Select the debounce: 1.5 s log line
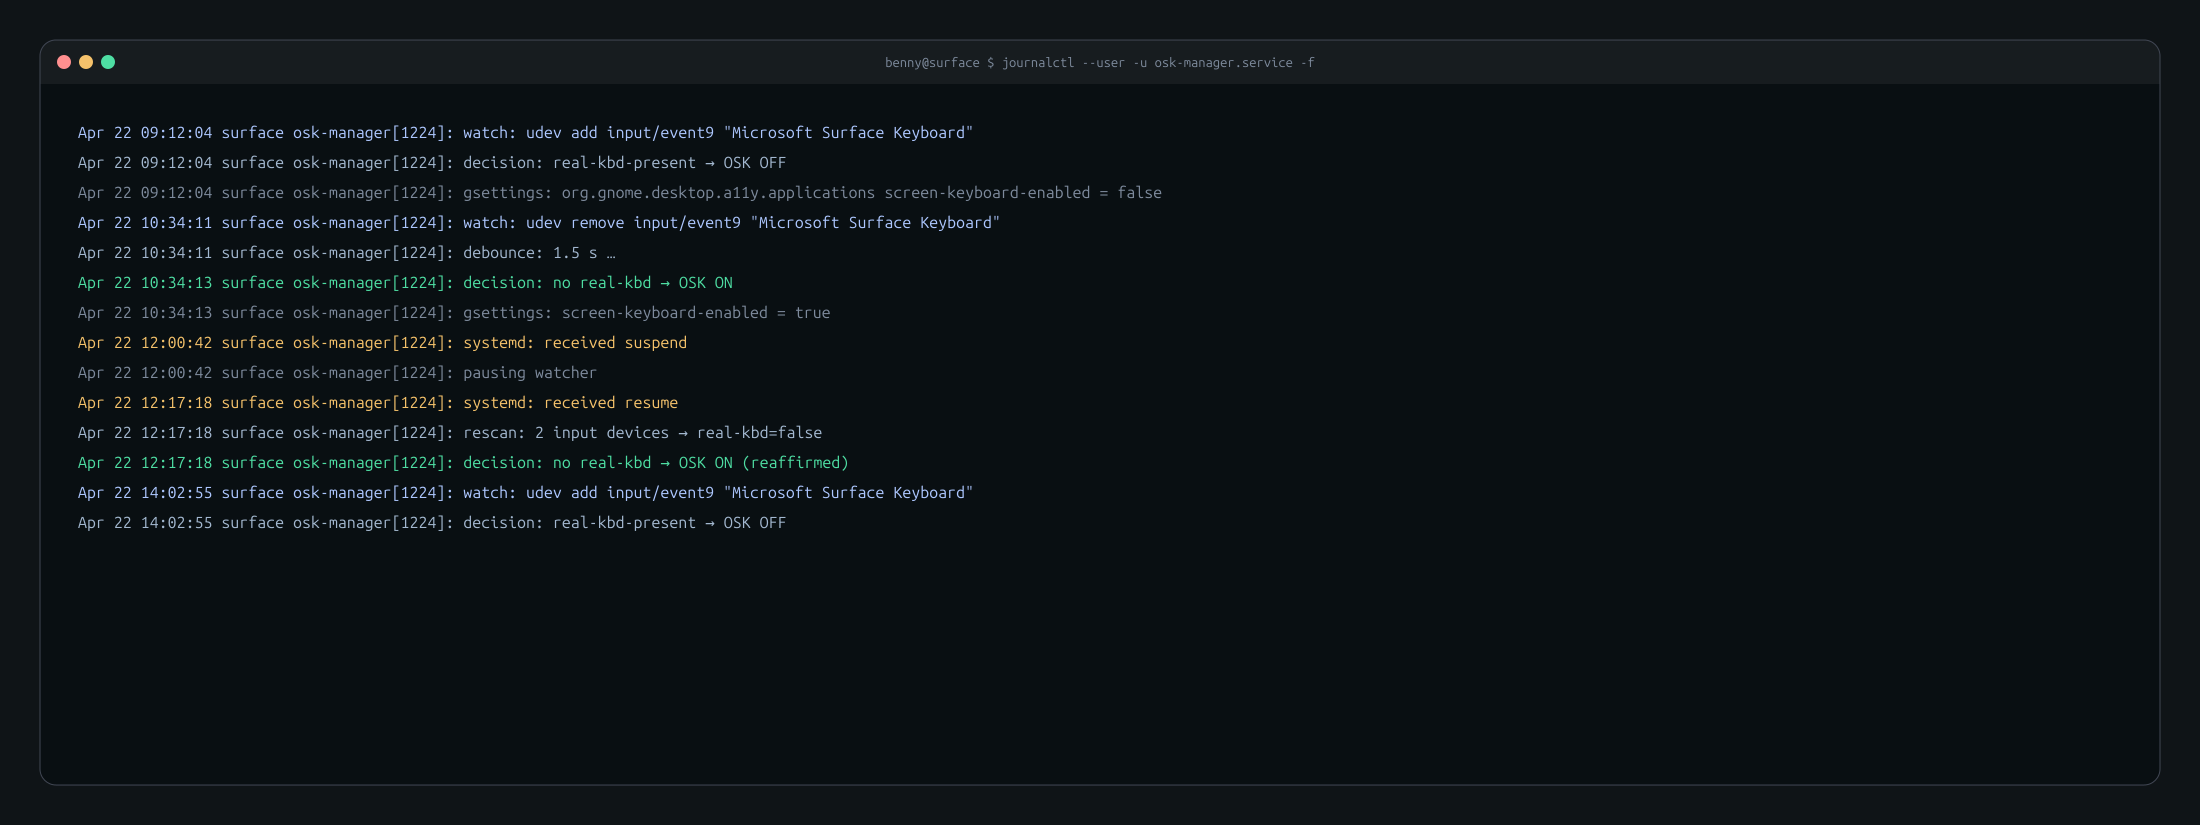 [x=347, y=253]
